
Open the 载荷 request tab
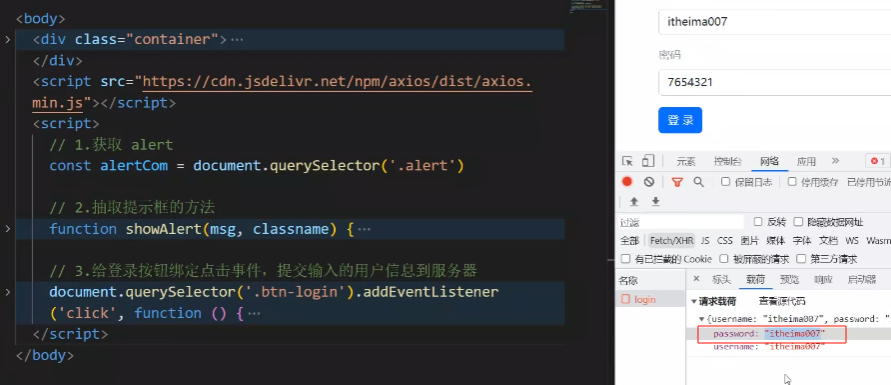[756, 279]
